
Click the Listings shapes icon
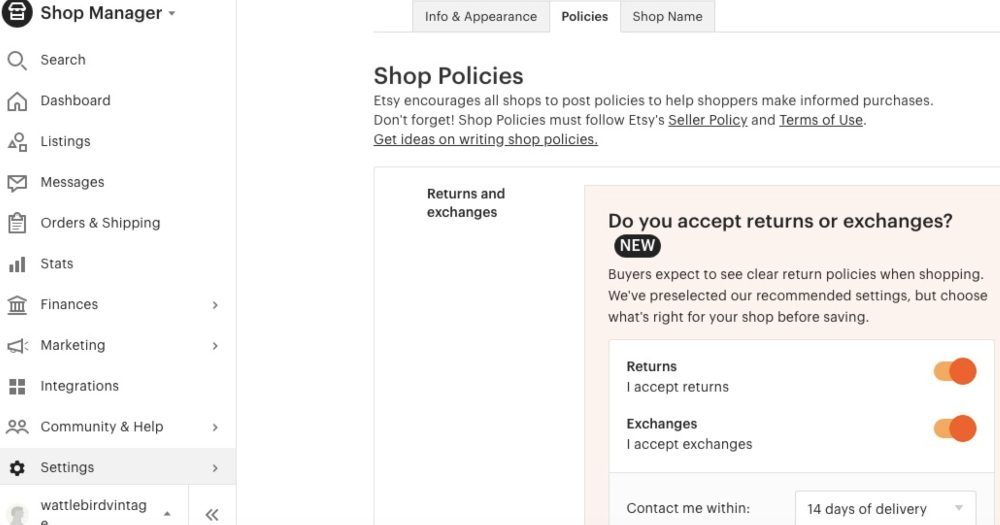click(x=17, y=142)
